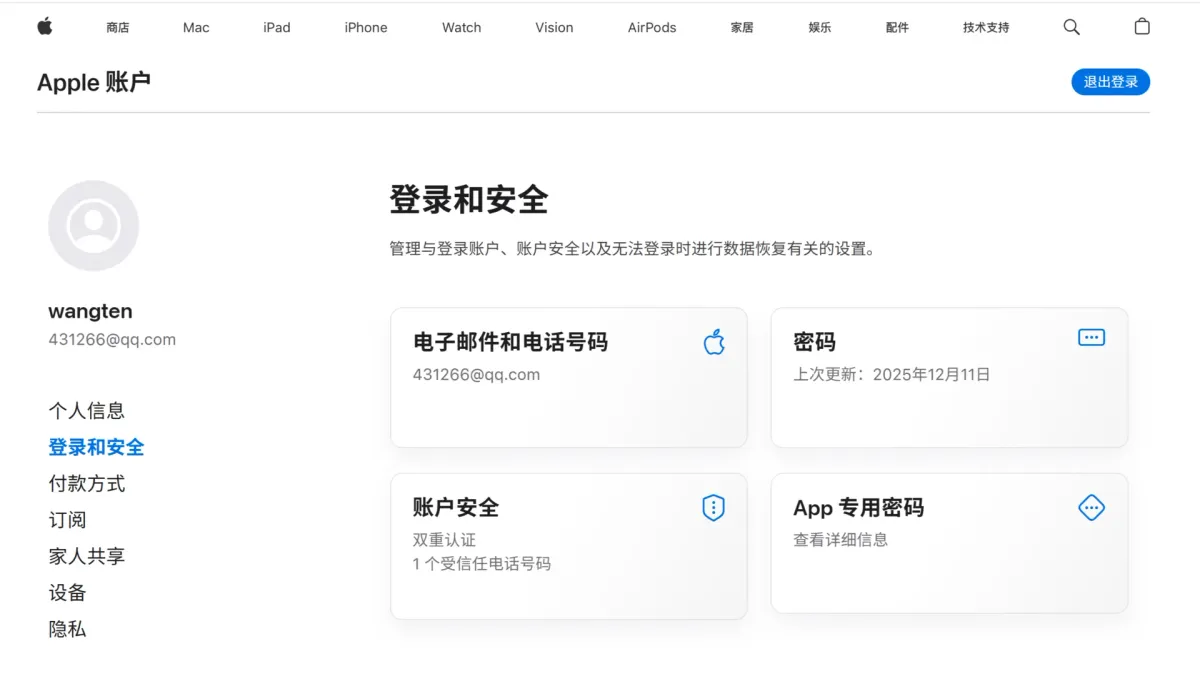Select 登录和安全 in sidebar
The width and height of the screenshot is (1200, 676).
pos(96,447)
